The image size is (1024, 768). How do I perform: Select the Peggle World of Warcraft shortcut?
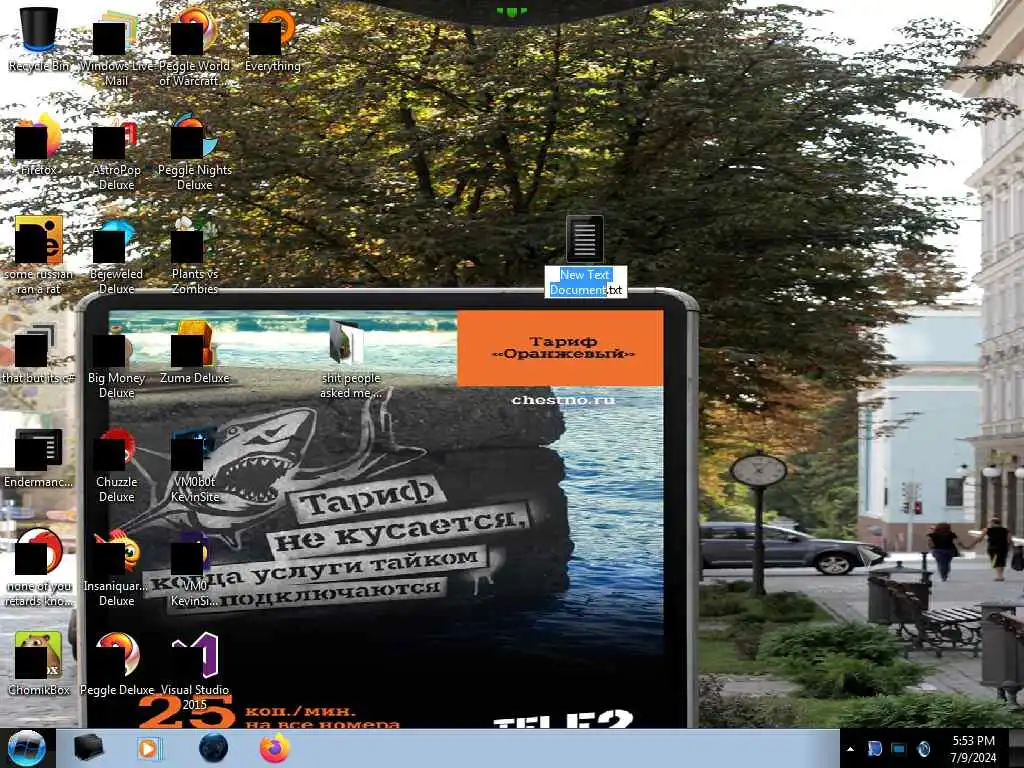click(194, 46)
